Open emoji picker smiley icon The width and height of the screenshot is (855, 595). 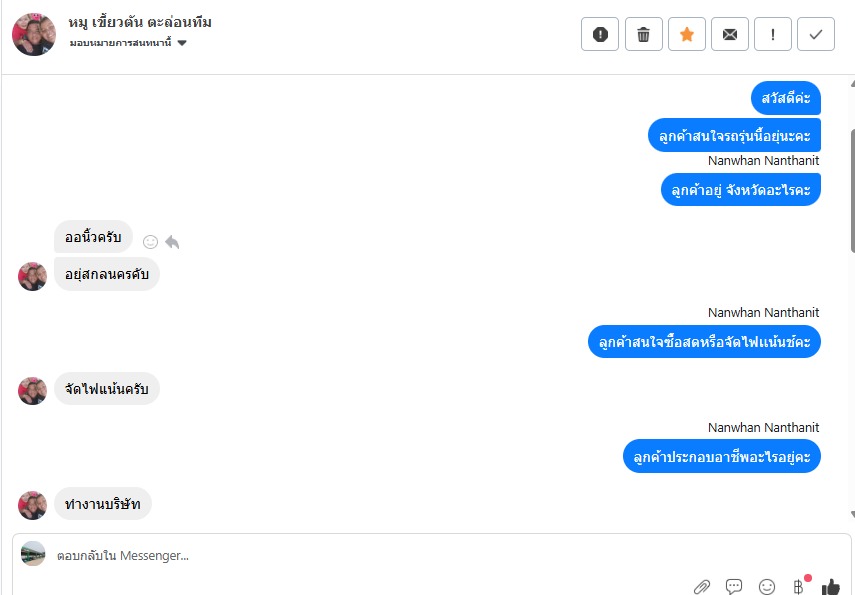pyautogui.click(x=767, y=587)
